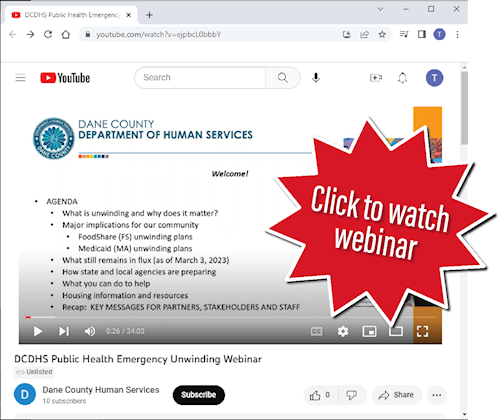Screen dimensions: 500x420
Task: Open the Chrome profile avatar T
Action: [439, 34]
